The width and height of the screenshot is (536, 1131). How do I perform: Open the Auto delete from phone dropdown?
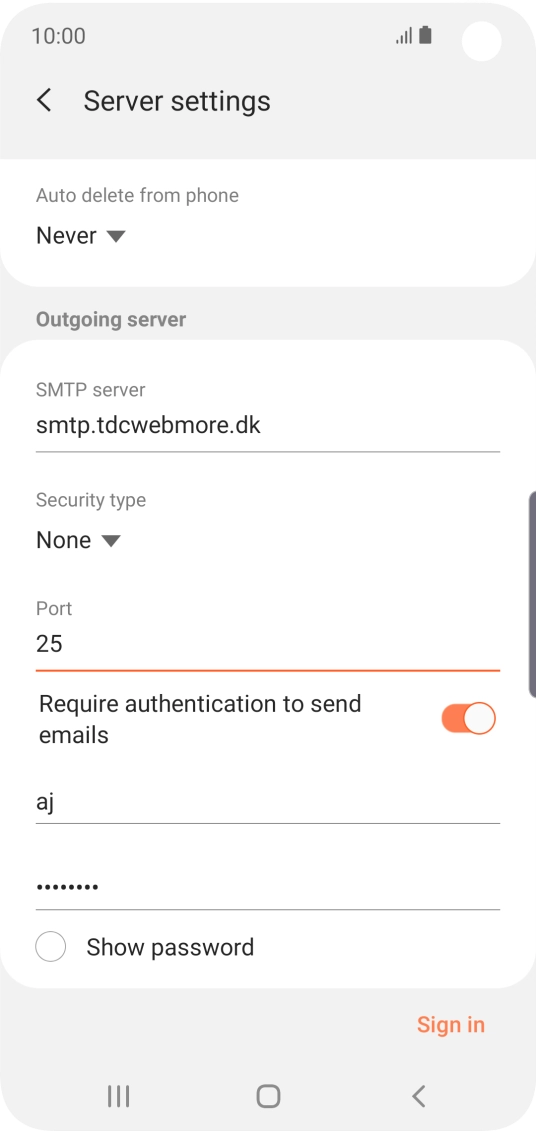point(81,236)
